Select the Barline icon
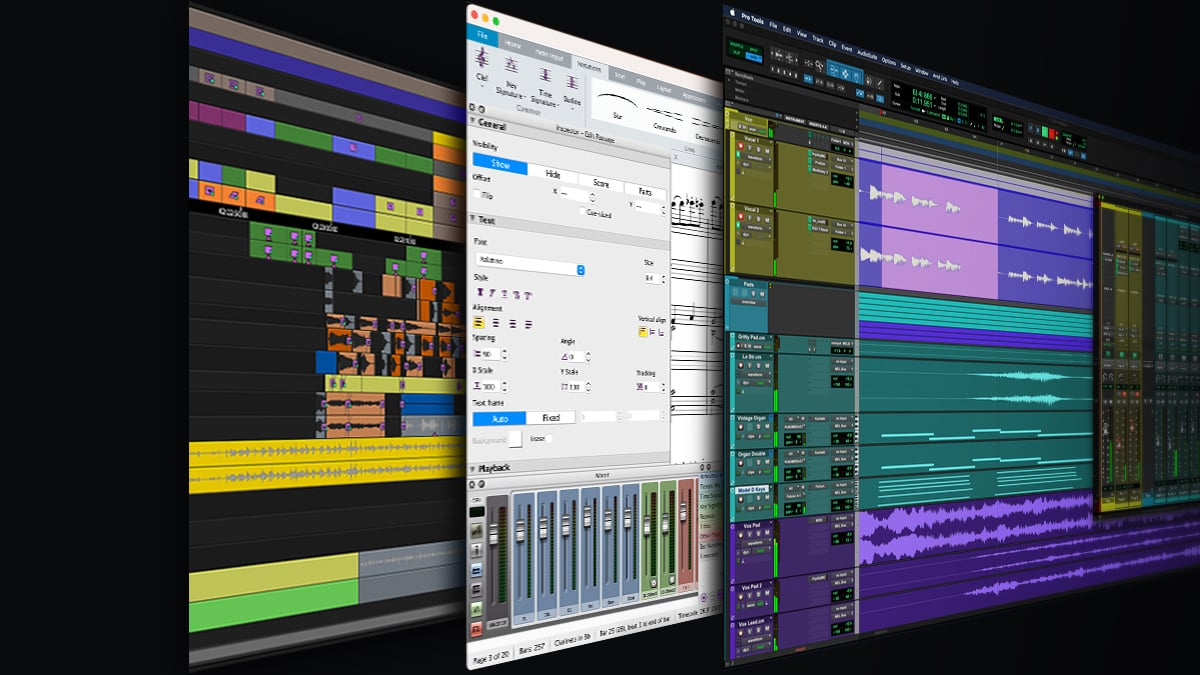This screenshot has width=1200, height=675. [x=573, y=80]
